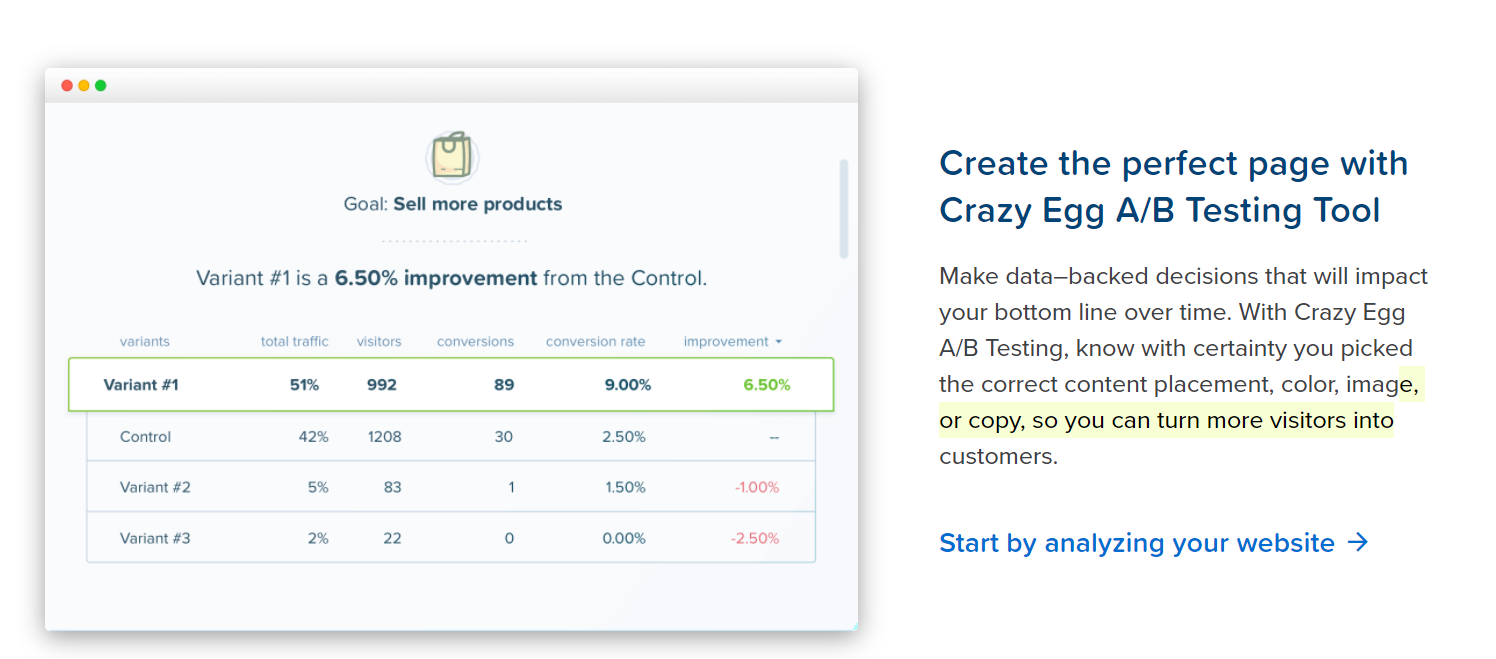Open Start by analyzing your website link
This screenshot has height=659, width=1496.
click(1153, 543)
